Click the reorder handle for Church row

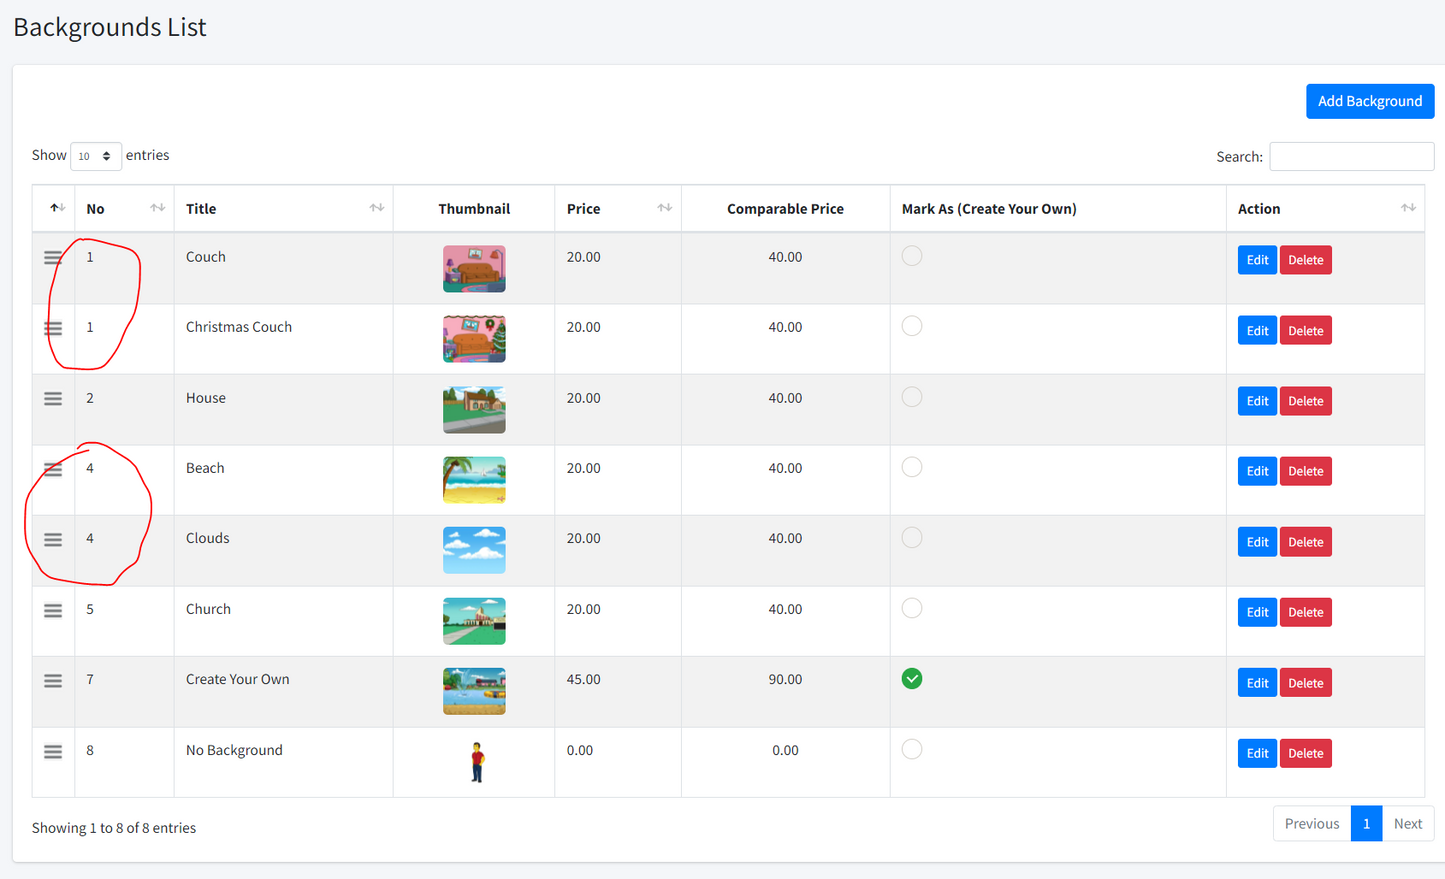pos(53,610)
